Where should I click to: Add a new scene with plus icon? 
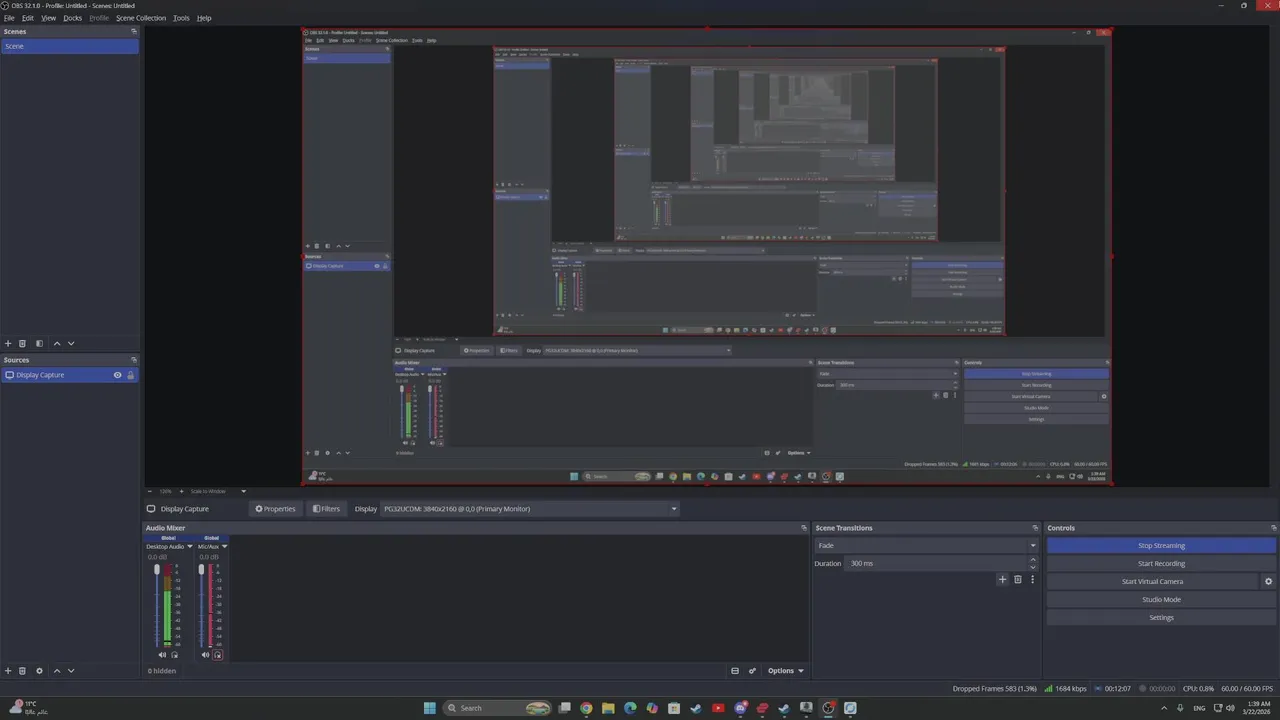[x=8, y=344]
